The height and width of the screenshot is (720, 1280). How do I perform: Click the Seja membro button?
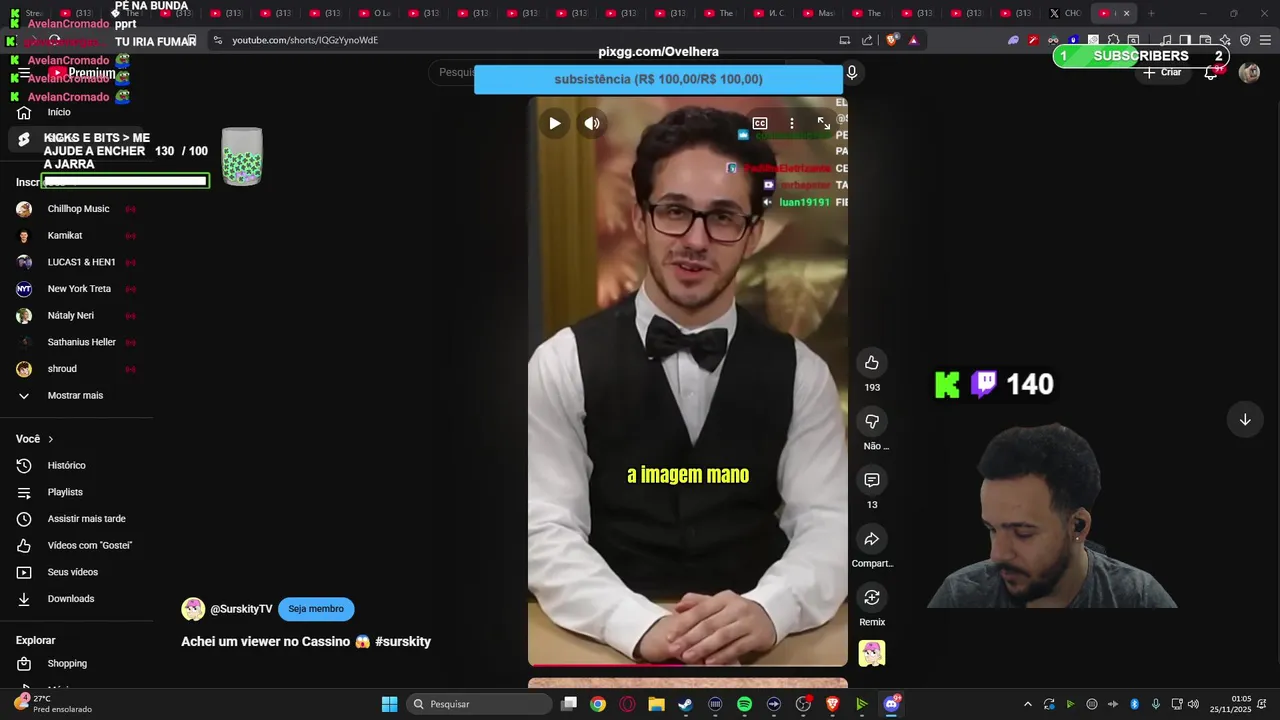(x=316, y=609)
